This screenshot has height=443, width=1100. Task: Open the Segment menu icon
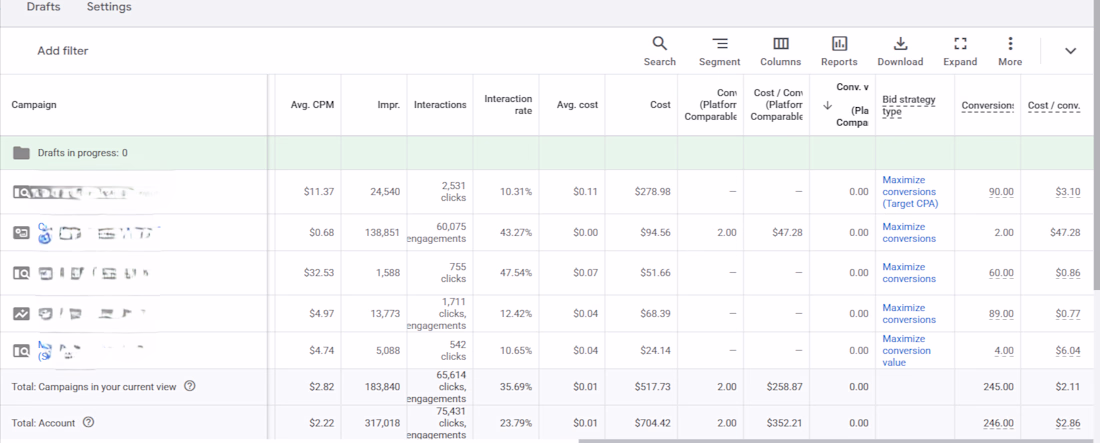point(720,44)
